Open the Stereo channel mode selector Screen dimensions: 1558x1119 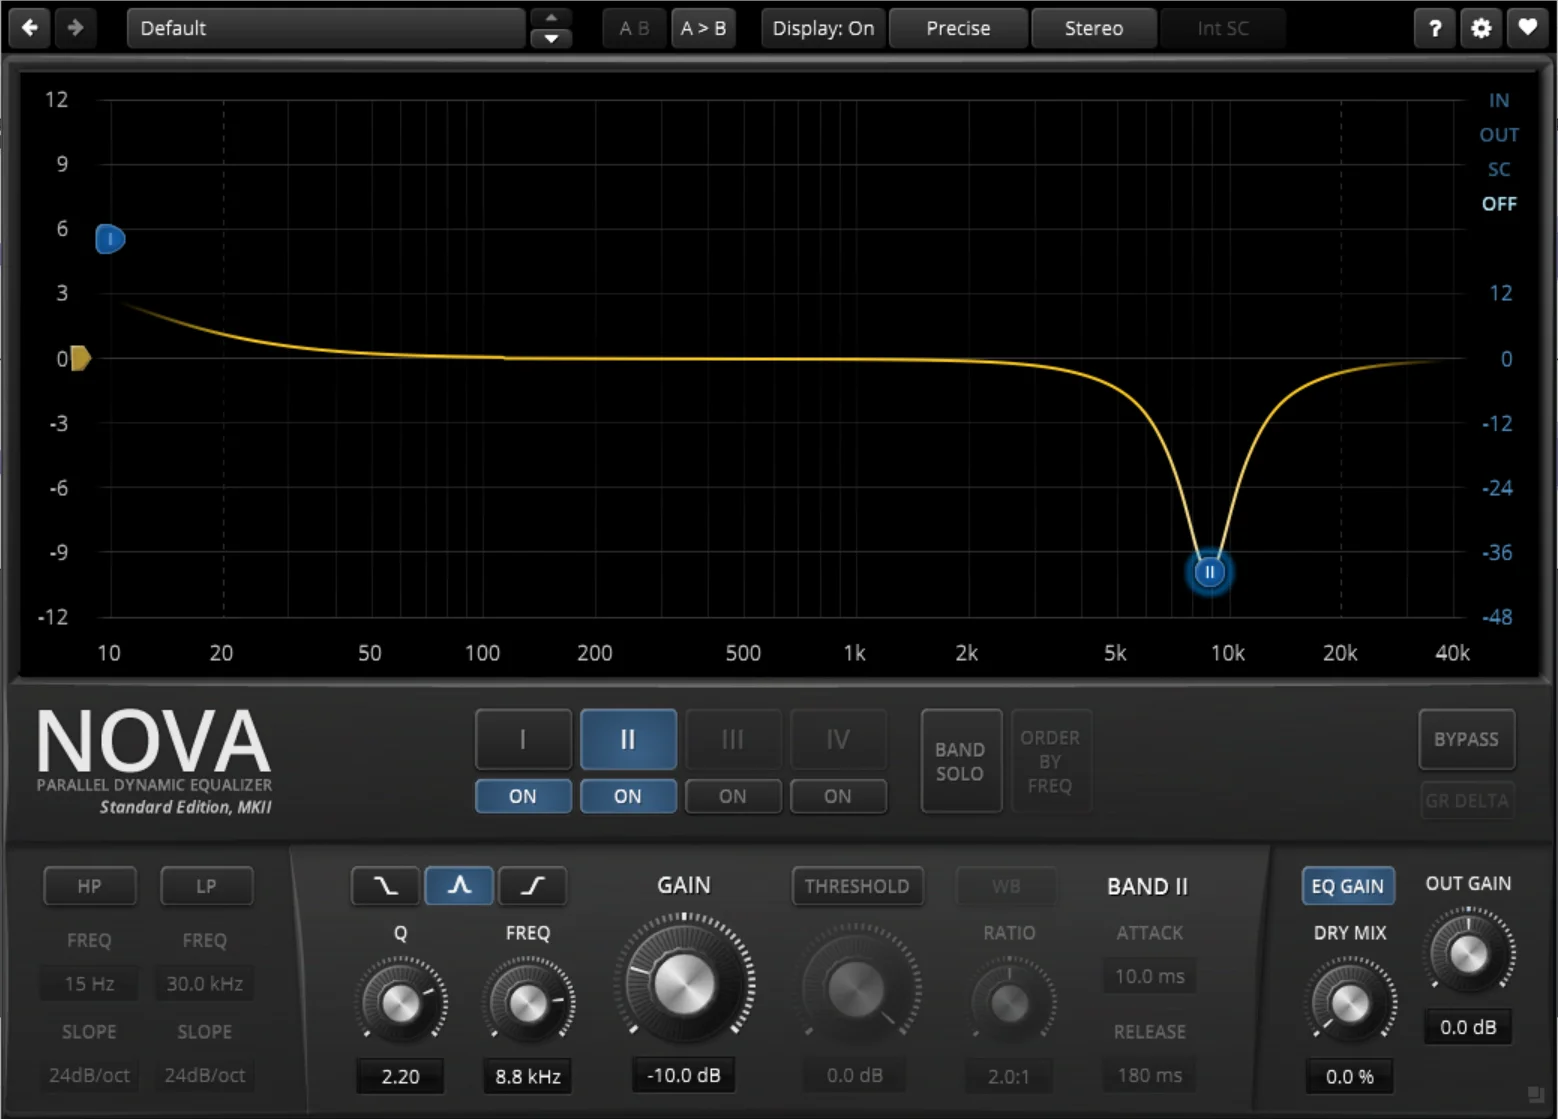point(1093,28)
